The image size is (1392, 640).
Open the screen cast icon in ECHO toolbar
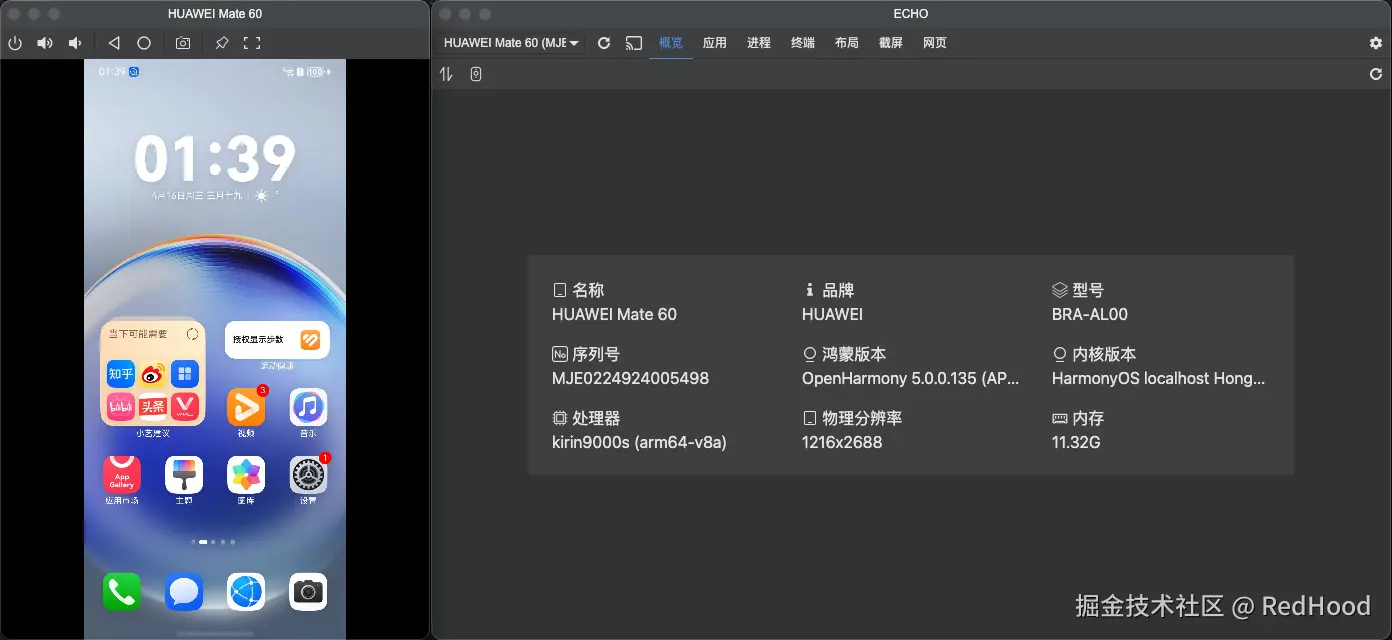[634, 43]
